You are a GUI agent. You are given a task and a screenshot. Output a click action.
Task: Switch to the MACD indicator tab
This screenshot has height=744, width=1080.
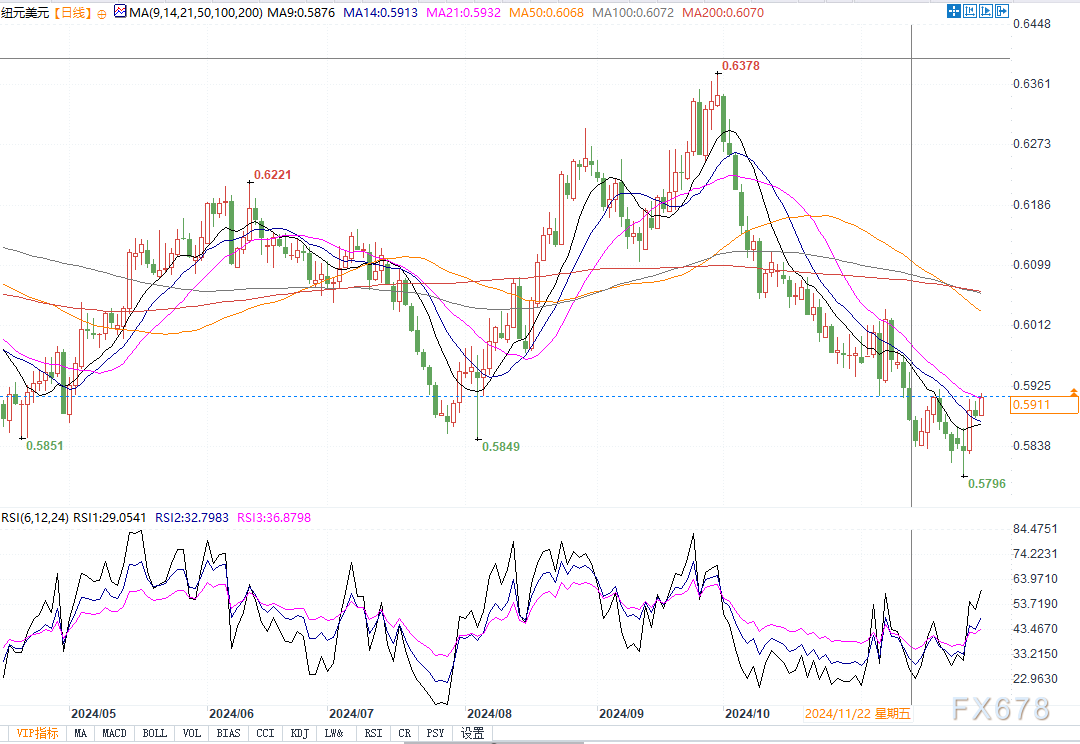pos(114,733)
